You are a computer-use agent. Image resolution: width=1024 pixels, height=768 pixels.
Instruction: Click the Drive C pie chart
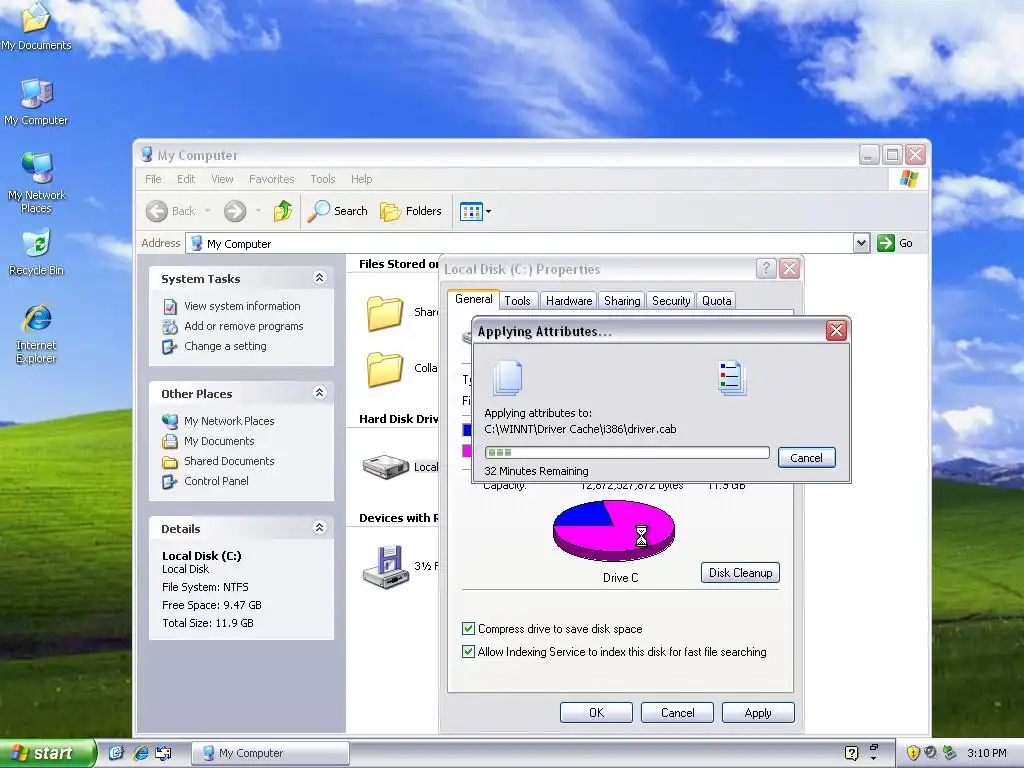pos(614,530)
